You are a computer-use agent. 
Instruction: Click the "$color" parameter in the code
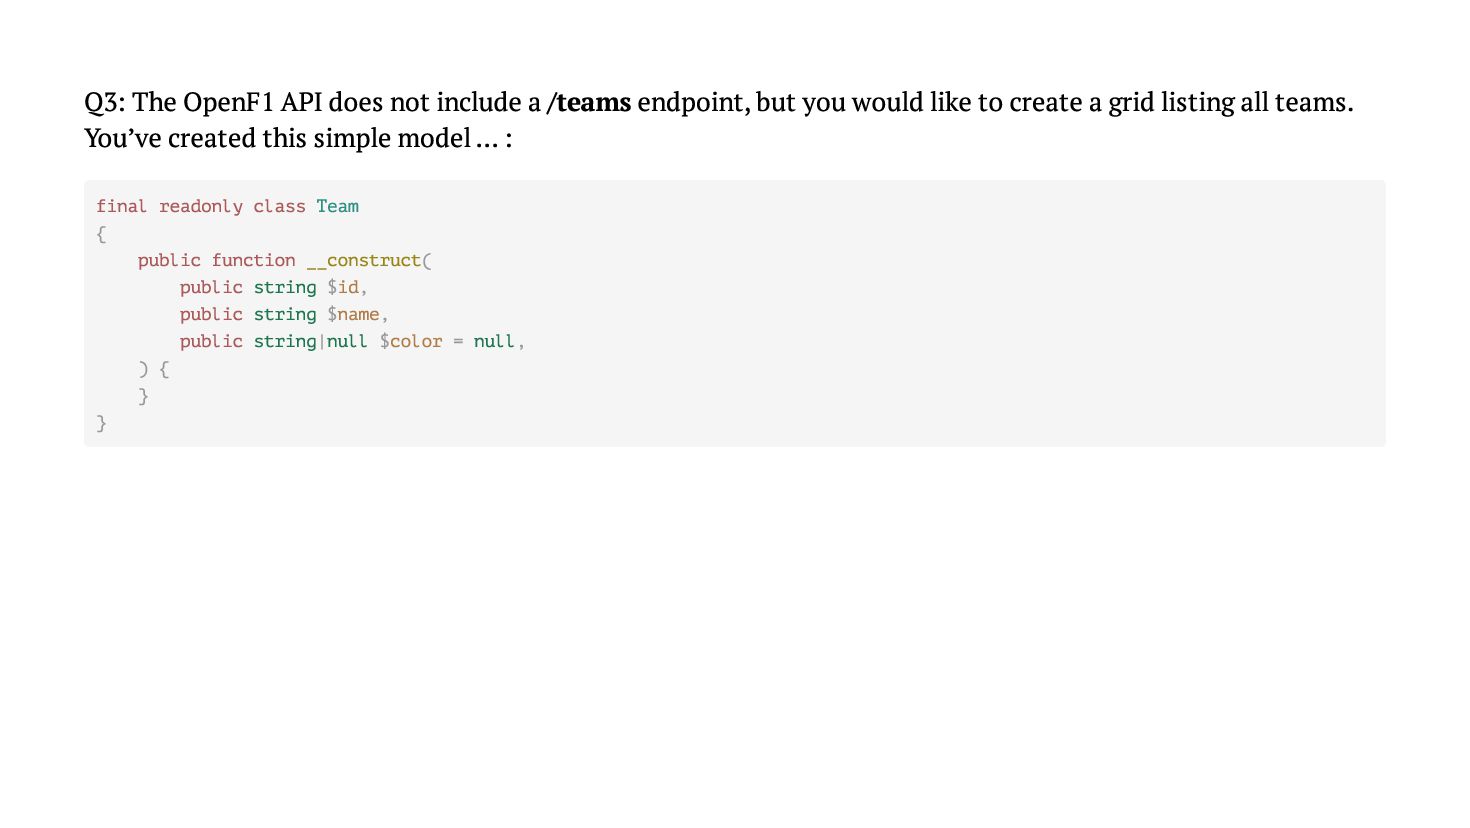(411, 342)
